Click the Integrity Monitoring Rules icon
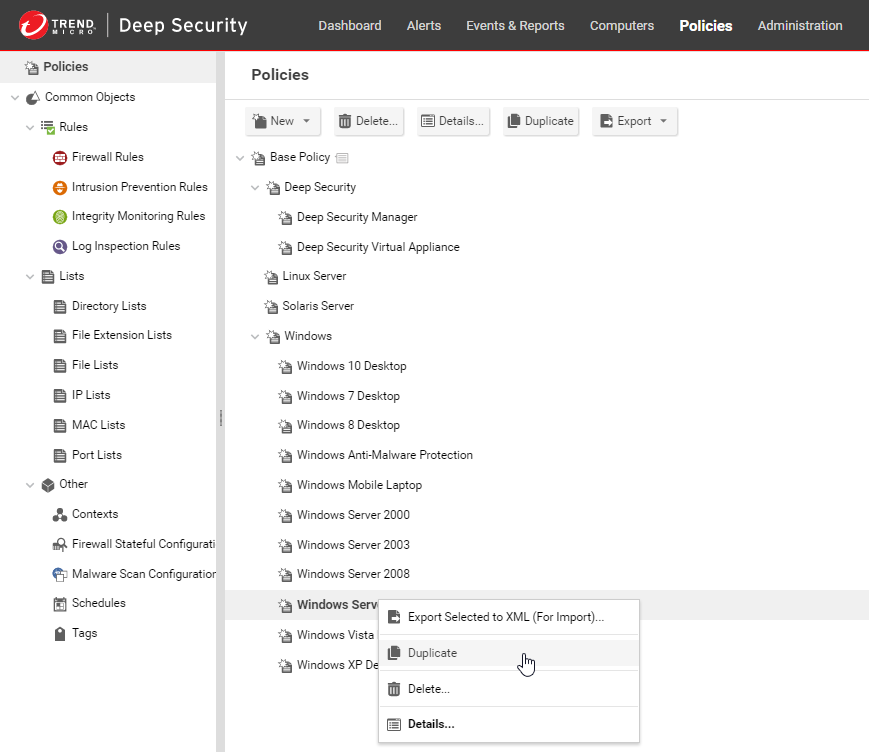The image size is (869, 752). coord(60,217)
